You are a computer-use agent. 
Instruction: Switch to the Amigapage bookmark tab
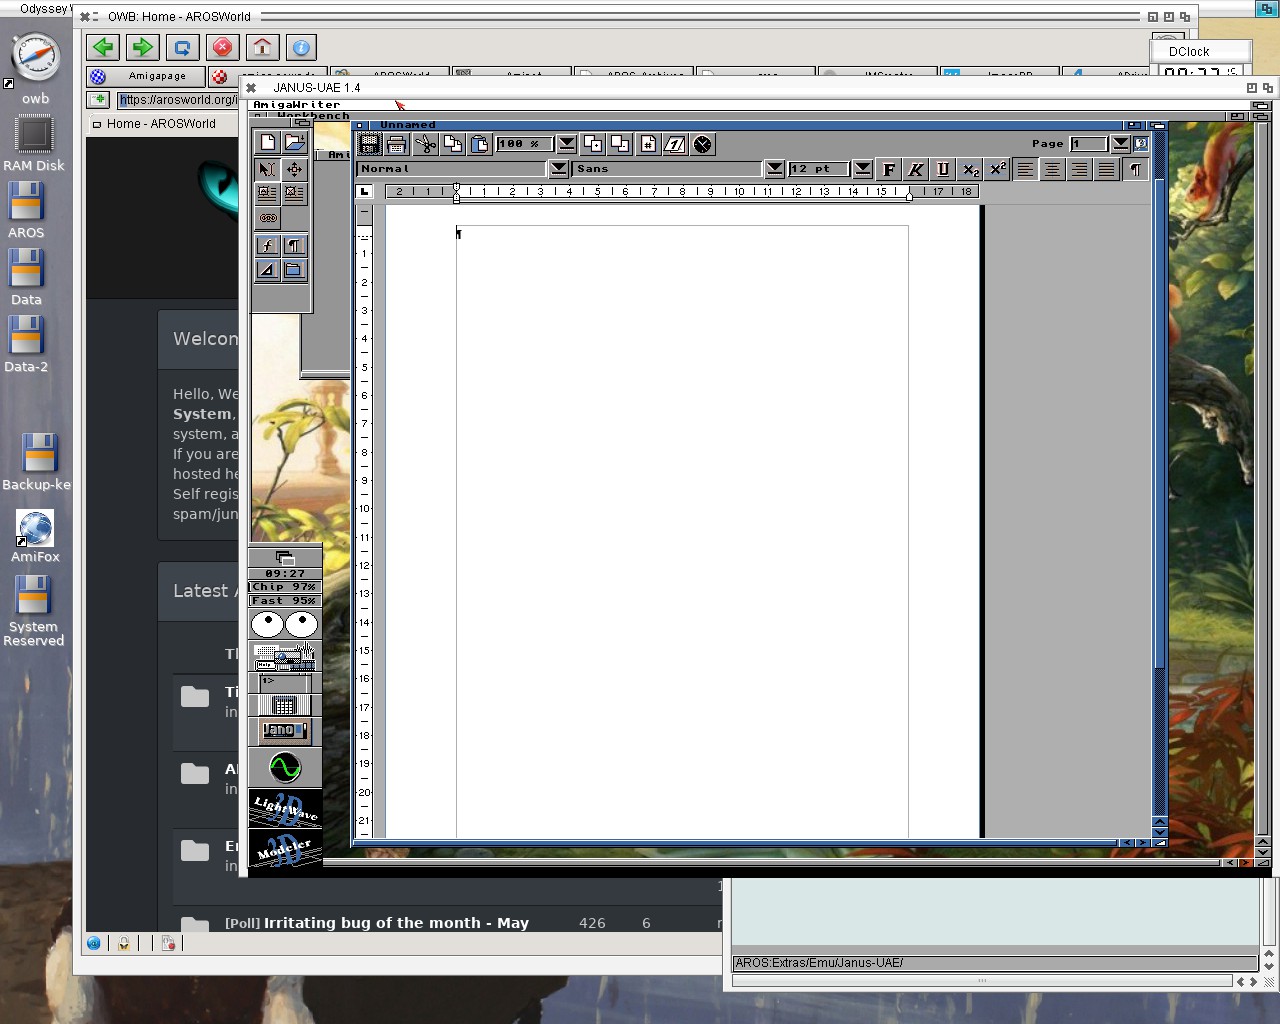[x=156, y=76]
